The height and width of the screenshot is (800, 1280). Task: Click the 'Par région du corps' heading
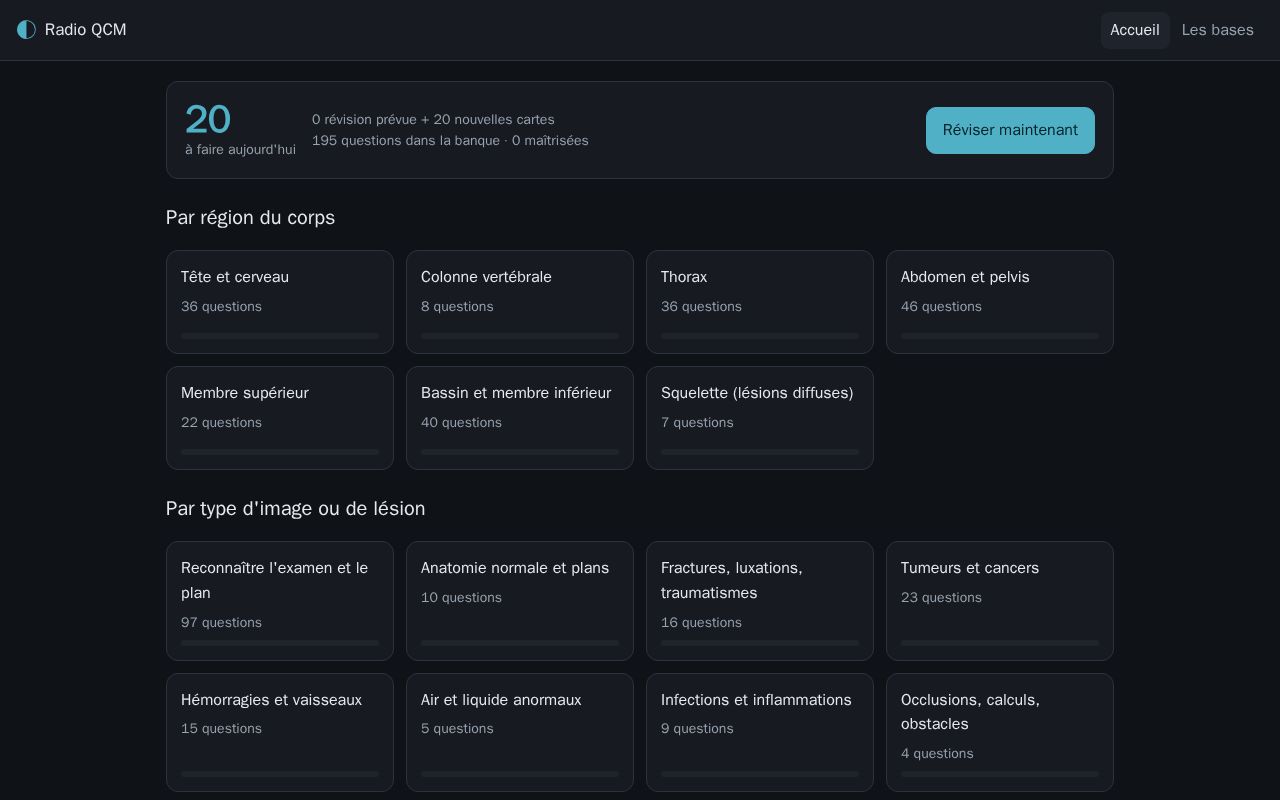click(x=250, y=218)
